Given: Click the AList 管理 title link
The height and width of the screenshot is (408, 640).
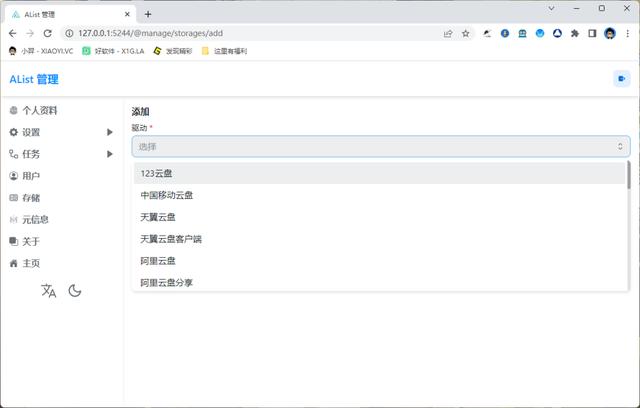Looking at the screenshot, I should pyautogui.click(x=34, y=79).
